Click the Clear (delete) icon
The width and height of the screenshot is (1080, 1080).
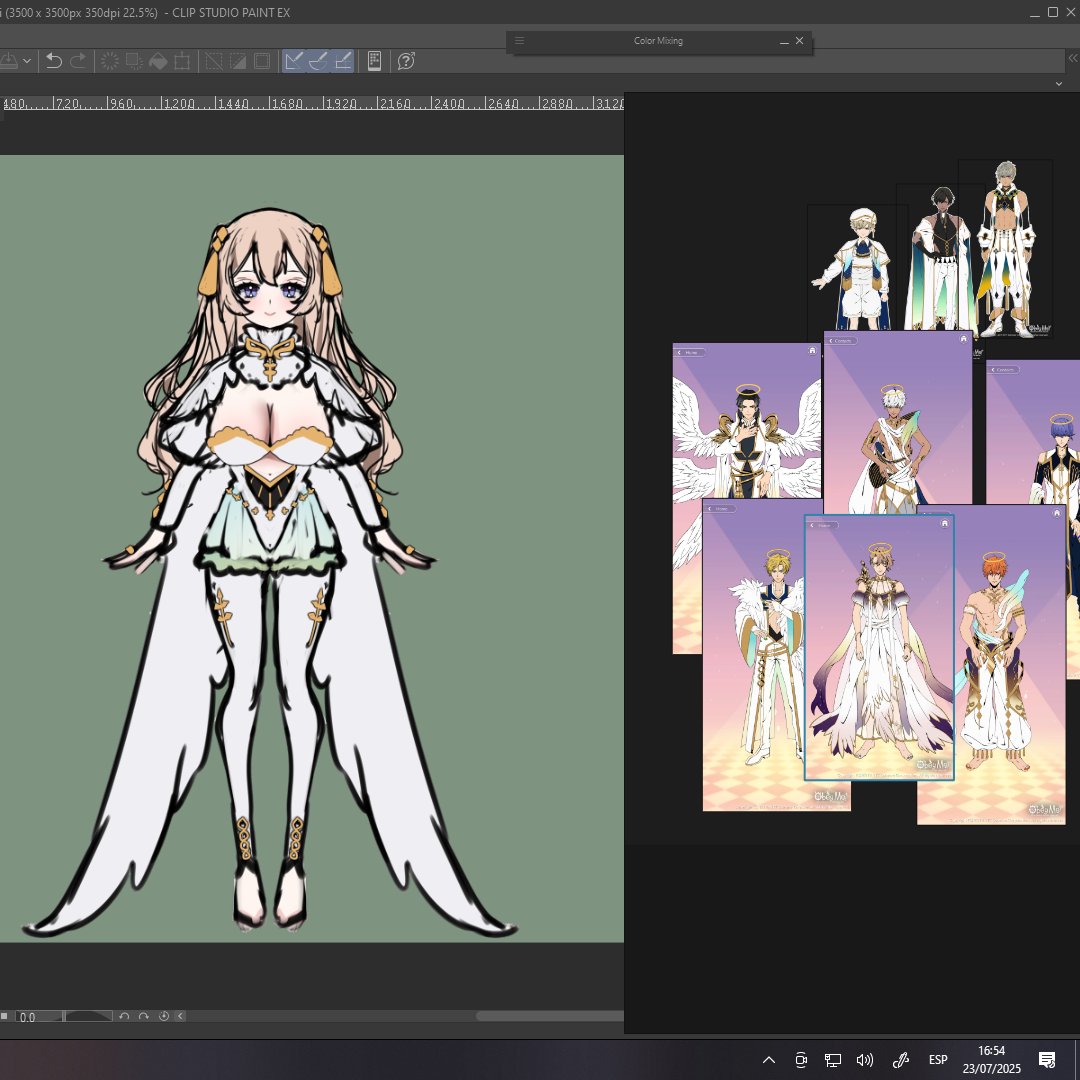click(109, 61)
